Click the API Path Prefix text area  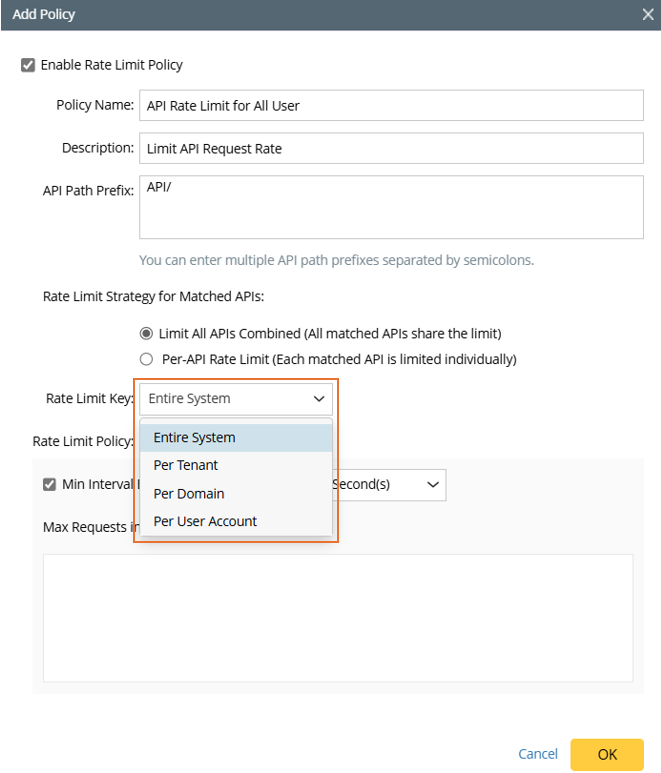[389, 207]
